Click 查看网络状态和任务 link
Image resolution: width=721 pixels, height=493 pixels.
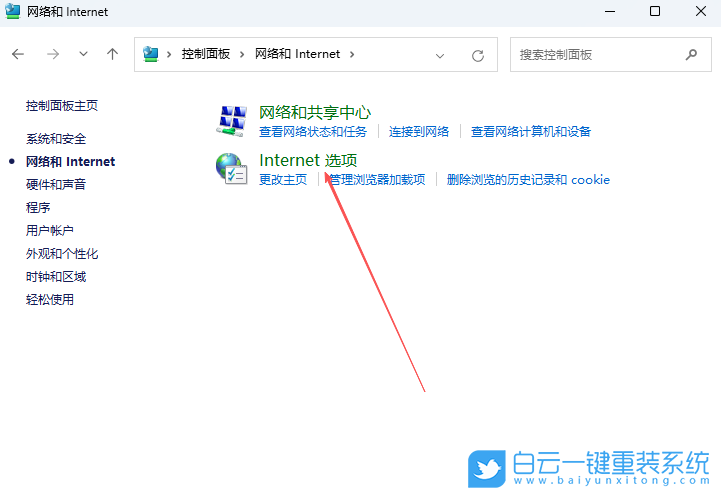coord(313,132)
